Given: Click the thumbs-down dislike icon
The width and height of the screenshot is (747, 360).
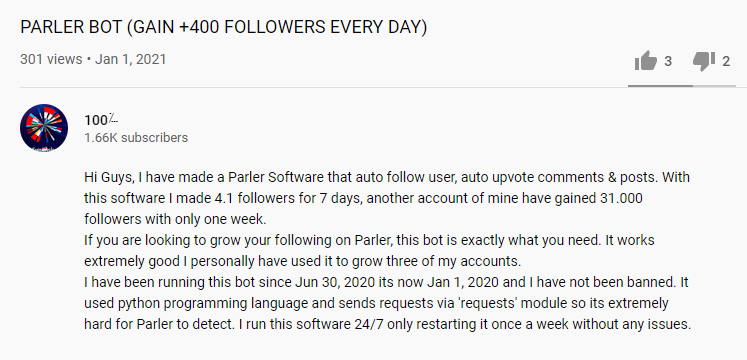Looking at the screenshot, I should [x=704, y=61].
